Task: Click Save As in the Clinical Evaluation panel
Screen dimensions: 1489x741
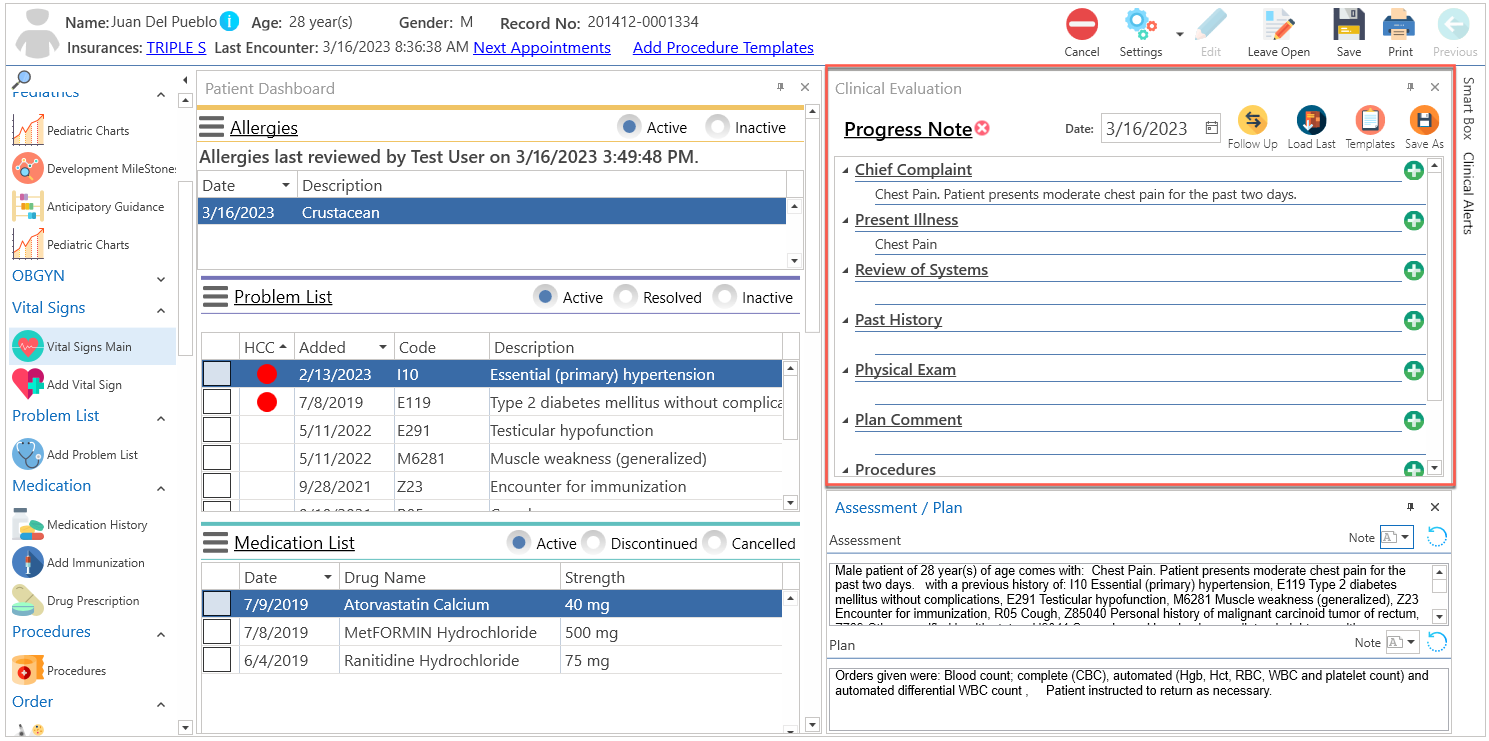Action: 1423,127
